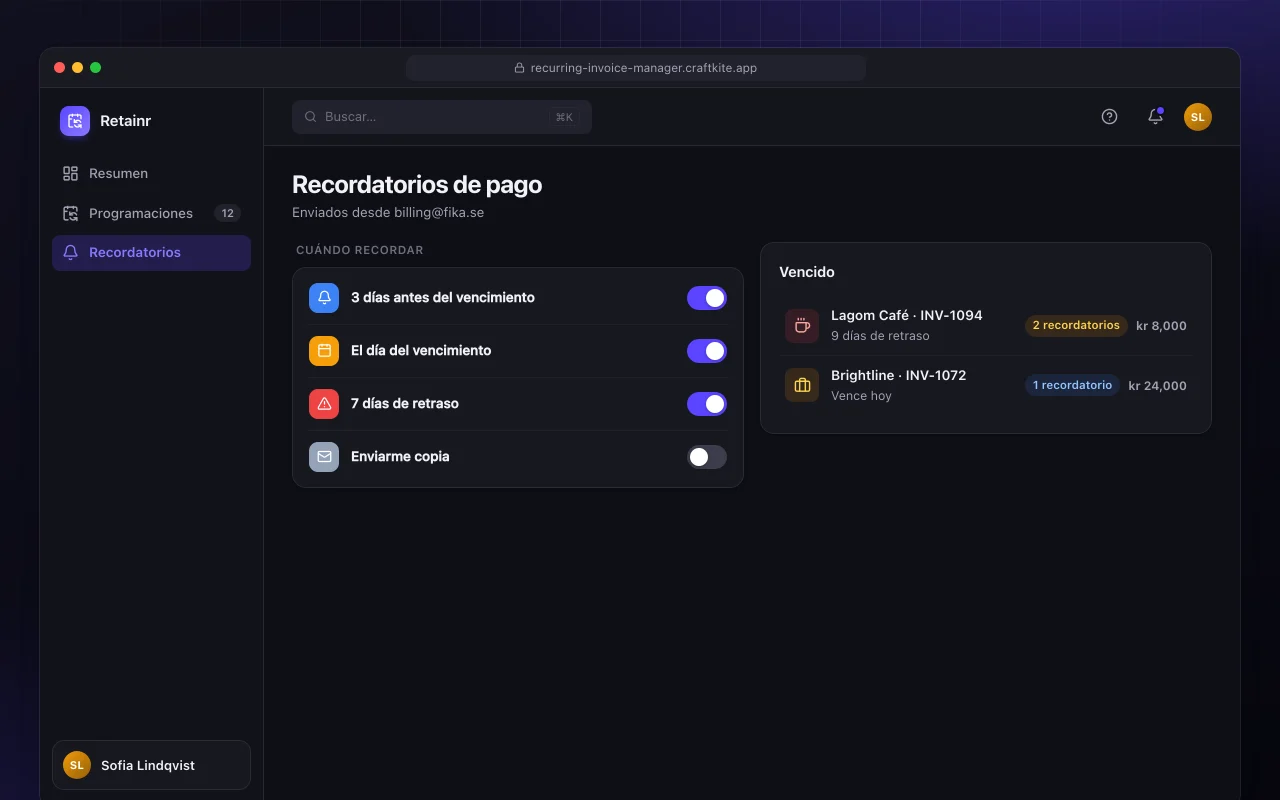Viewport: 1280px width, 800px height.
Task: Click the Programaciones calendar icon
Action: (70, 213)
